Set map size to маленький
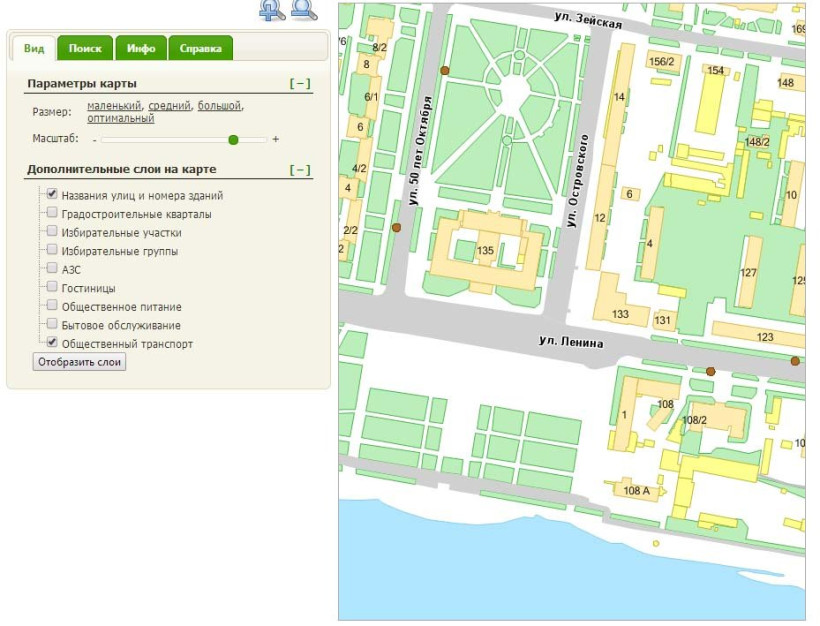The image size is (820, 626). (114, 105)
